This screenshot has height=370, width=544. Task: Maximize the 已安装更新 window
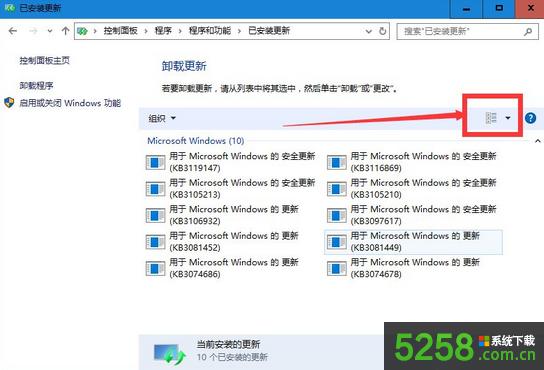pos(499,9)
